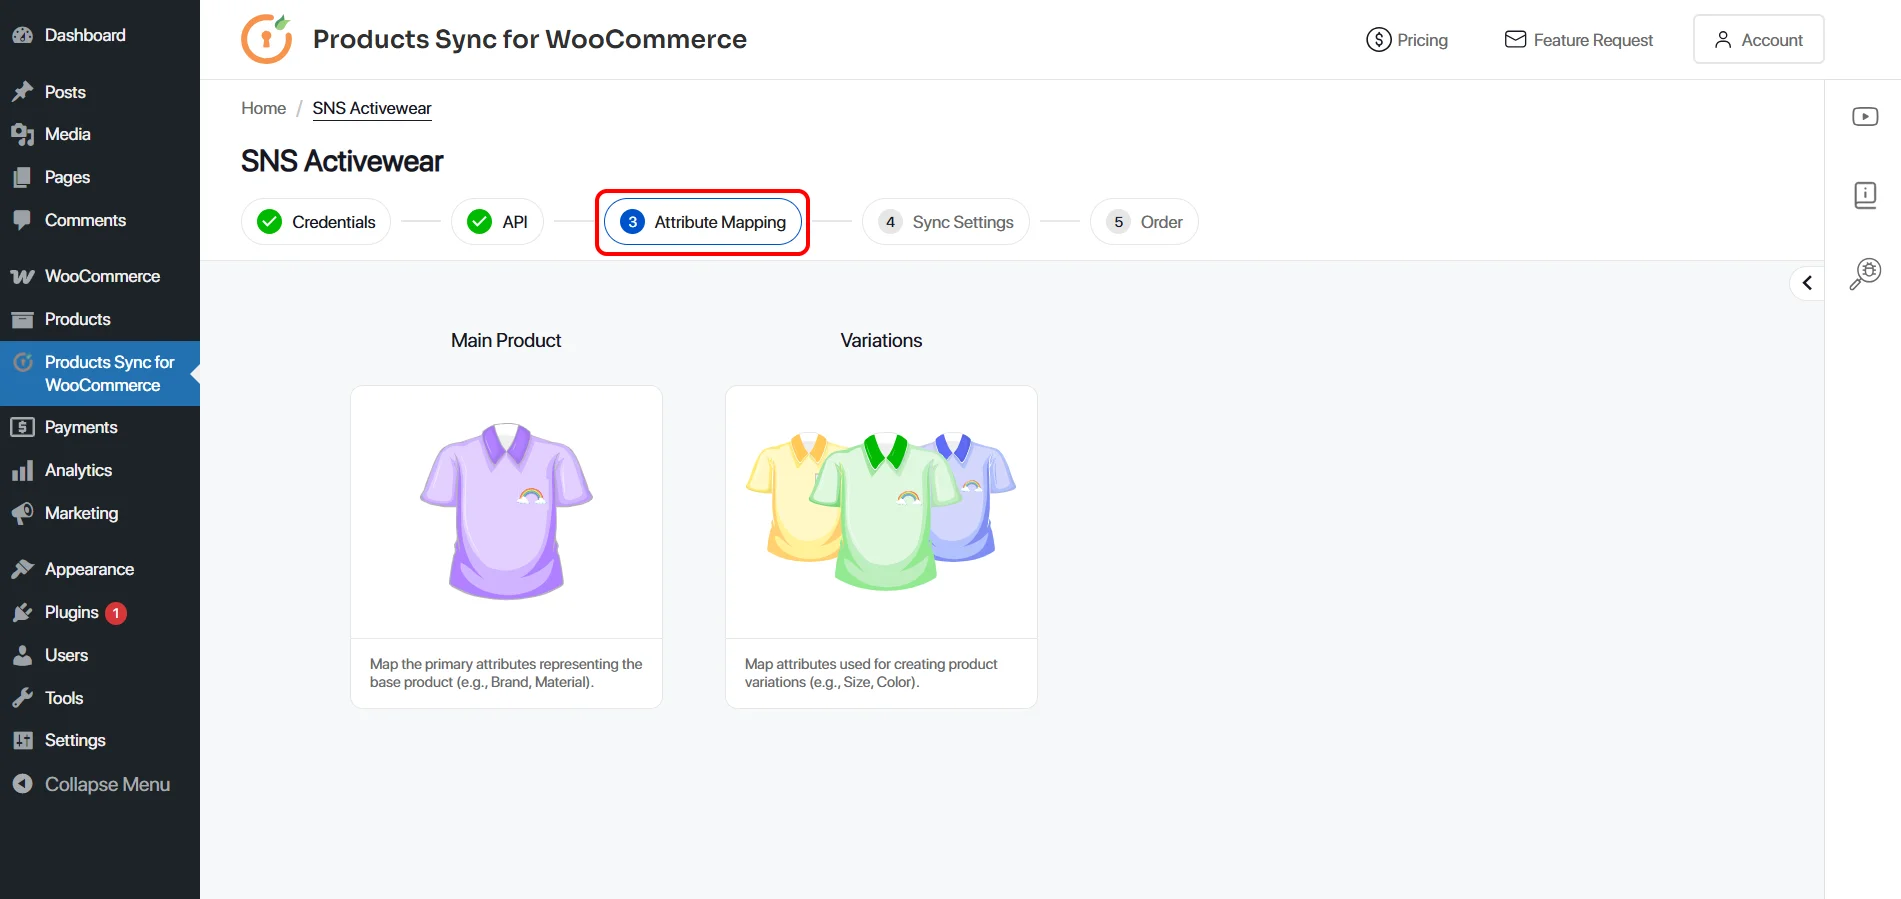The width and height of the screenshot is (1901, 899).
Task: Click the Account button
Action: (x=1758, y=39)
